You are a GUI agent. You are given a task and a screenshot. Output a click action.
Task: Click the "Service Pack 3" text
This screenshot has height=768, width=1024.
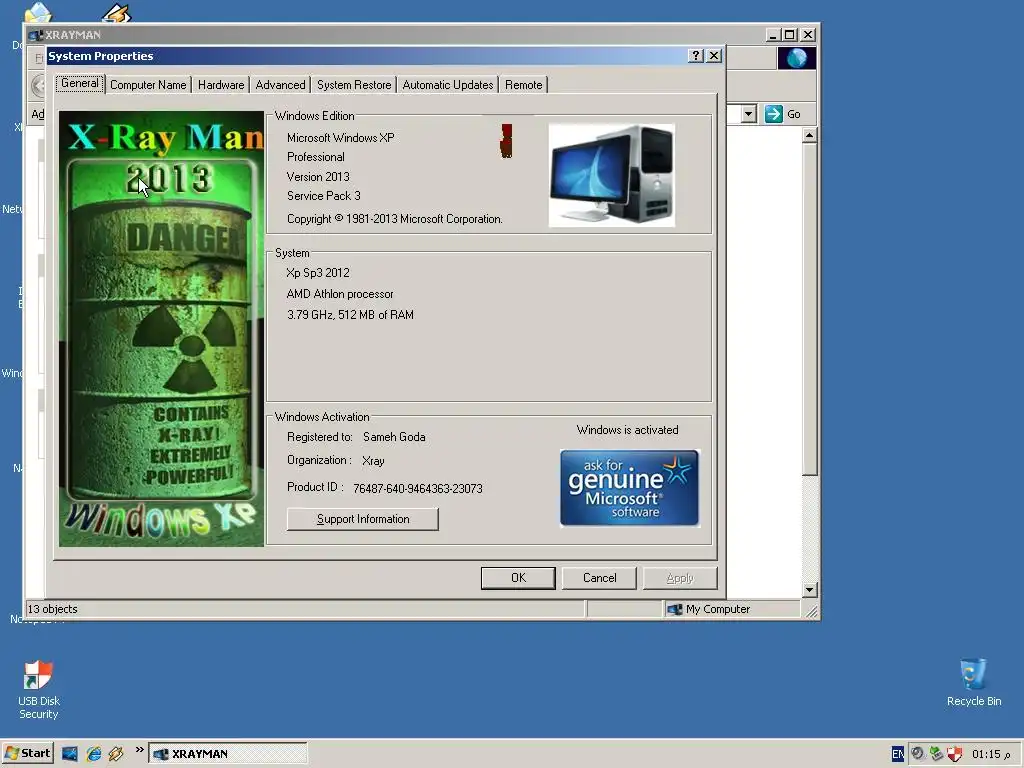pyautogui.click(x=323, y=196)
